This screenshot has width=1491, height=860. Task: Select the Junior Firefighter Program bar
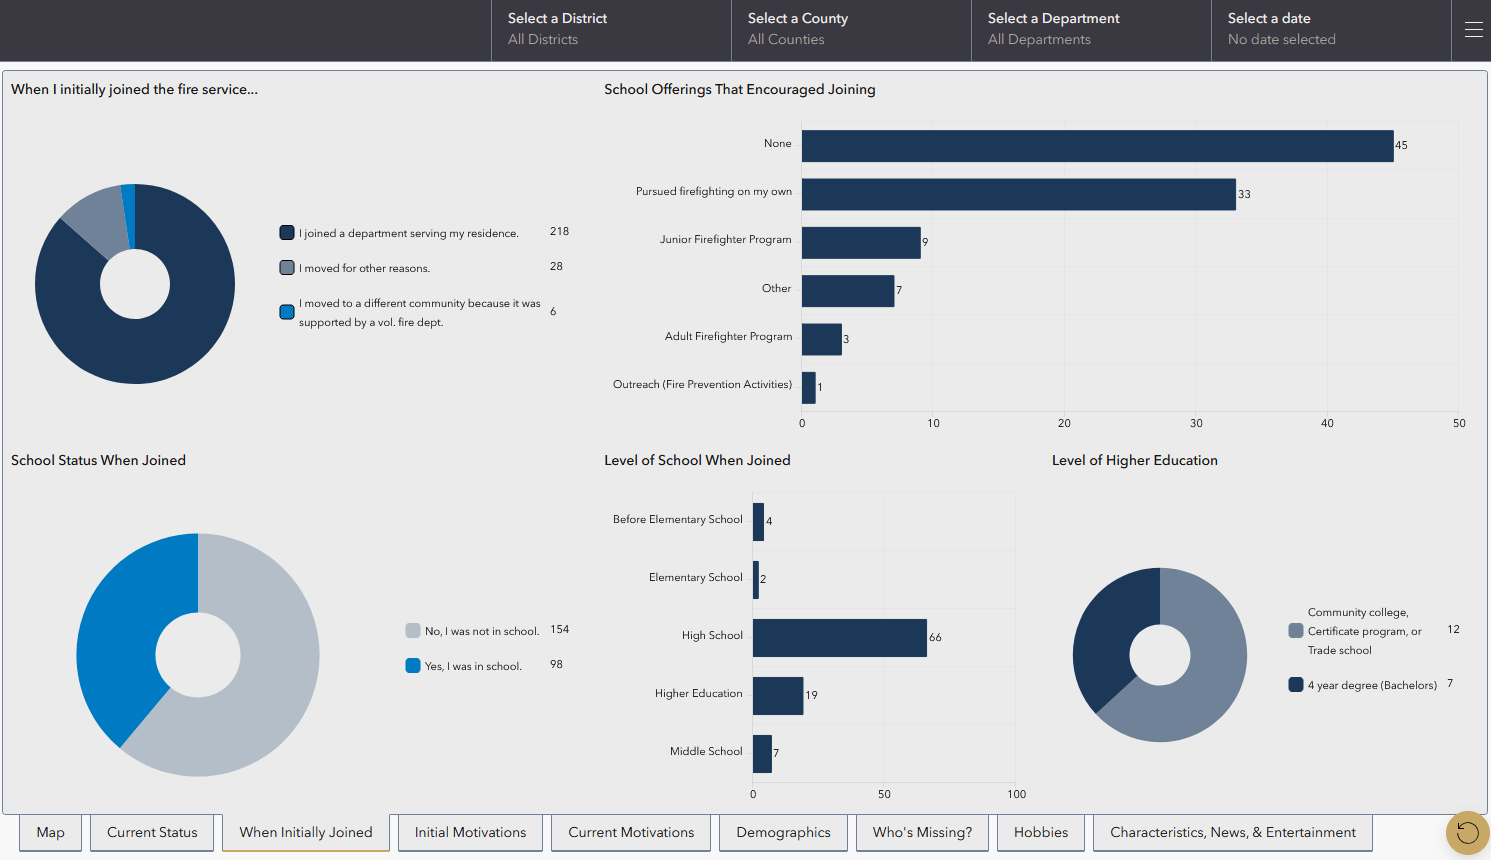pyautogui.click(x=861, y=243)
